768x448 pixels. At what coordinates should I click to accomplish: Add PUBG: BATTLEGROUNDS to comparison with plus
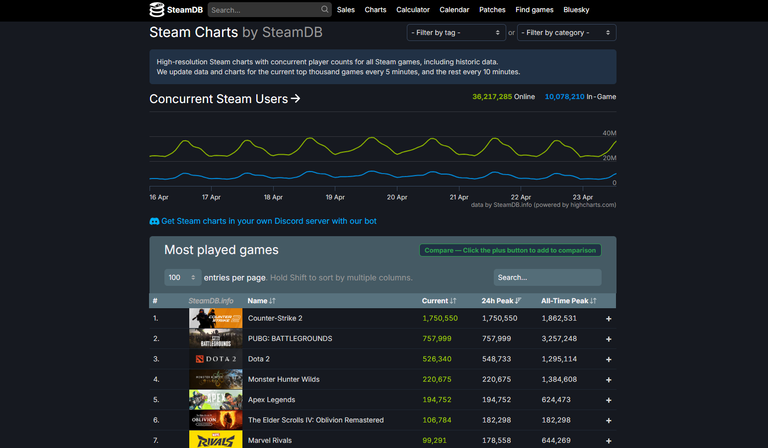tap(608, 339)
